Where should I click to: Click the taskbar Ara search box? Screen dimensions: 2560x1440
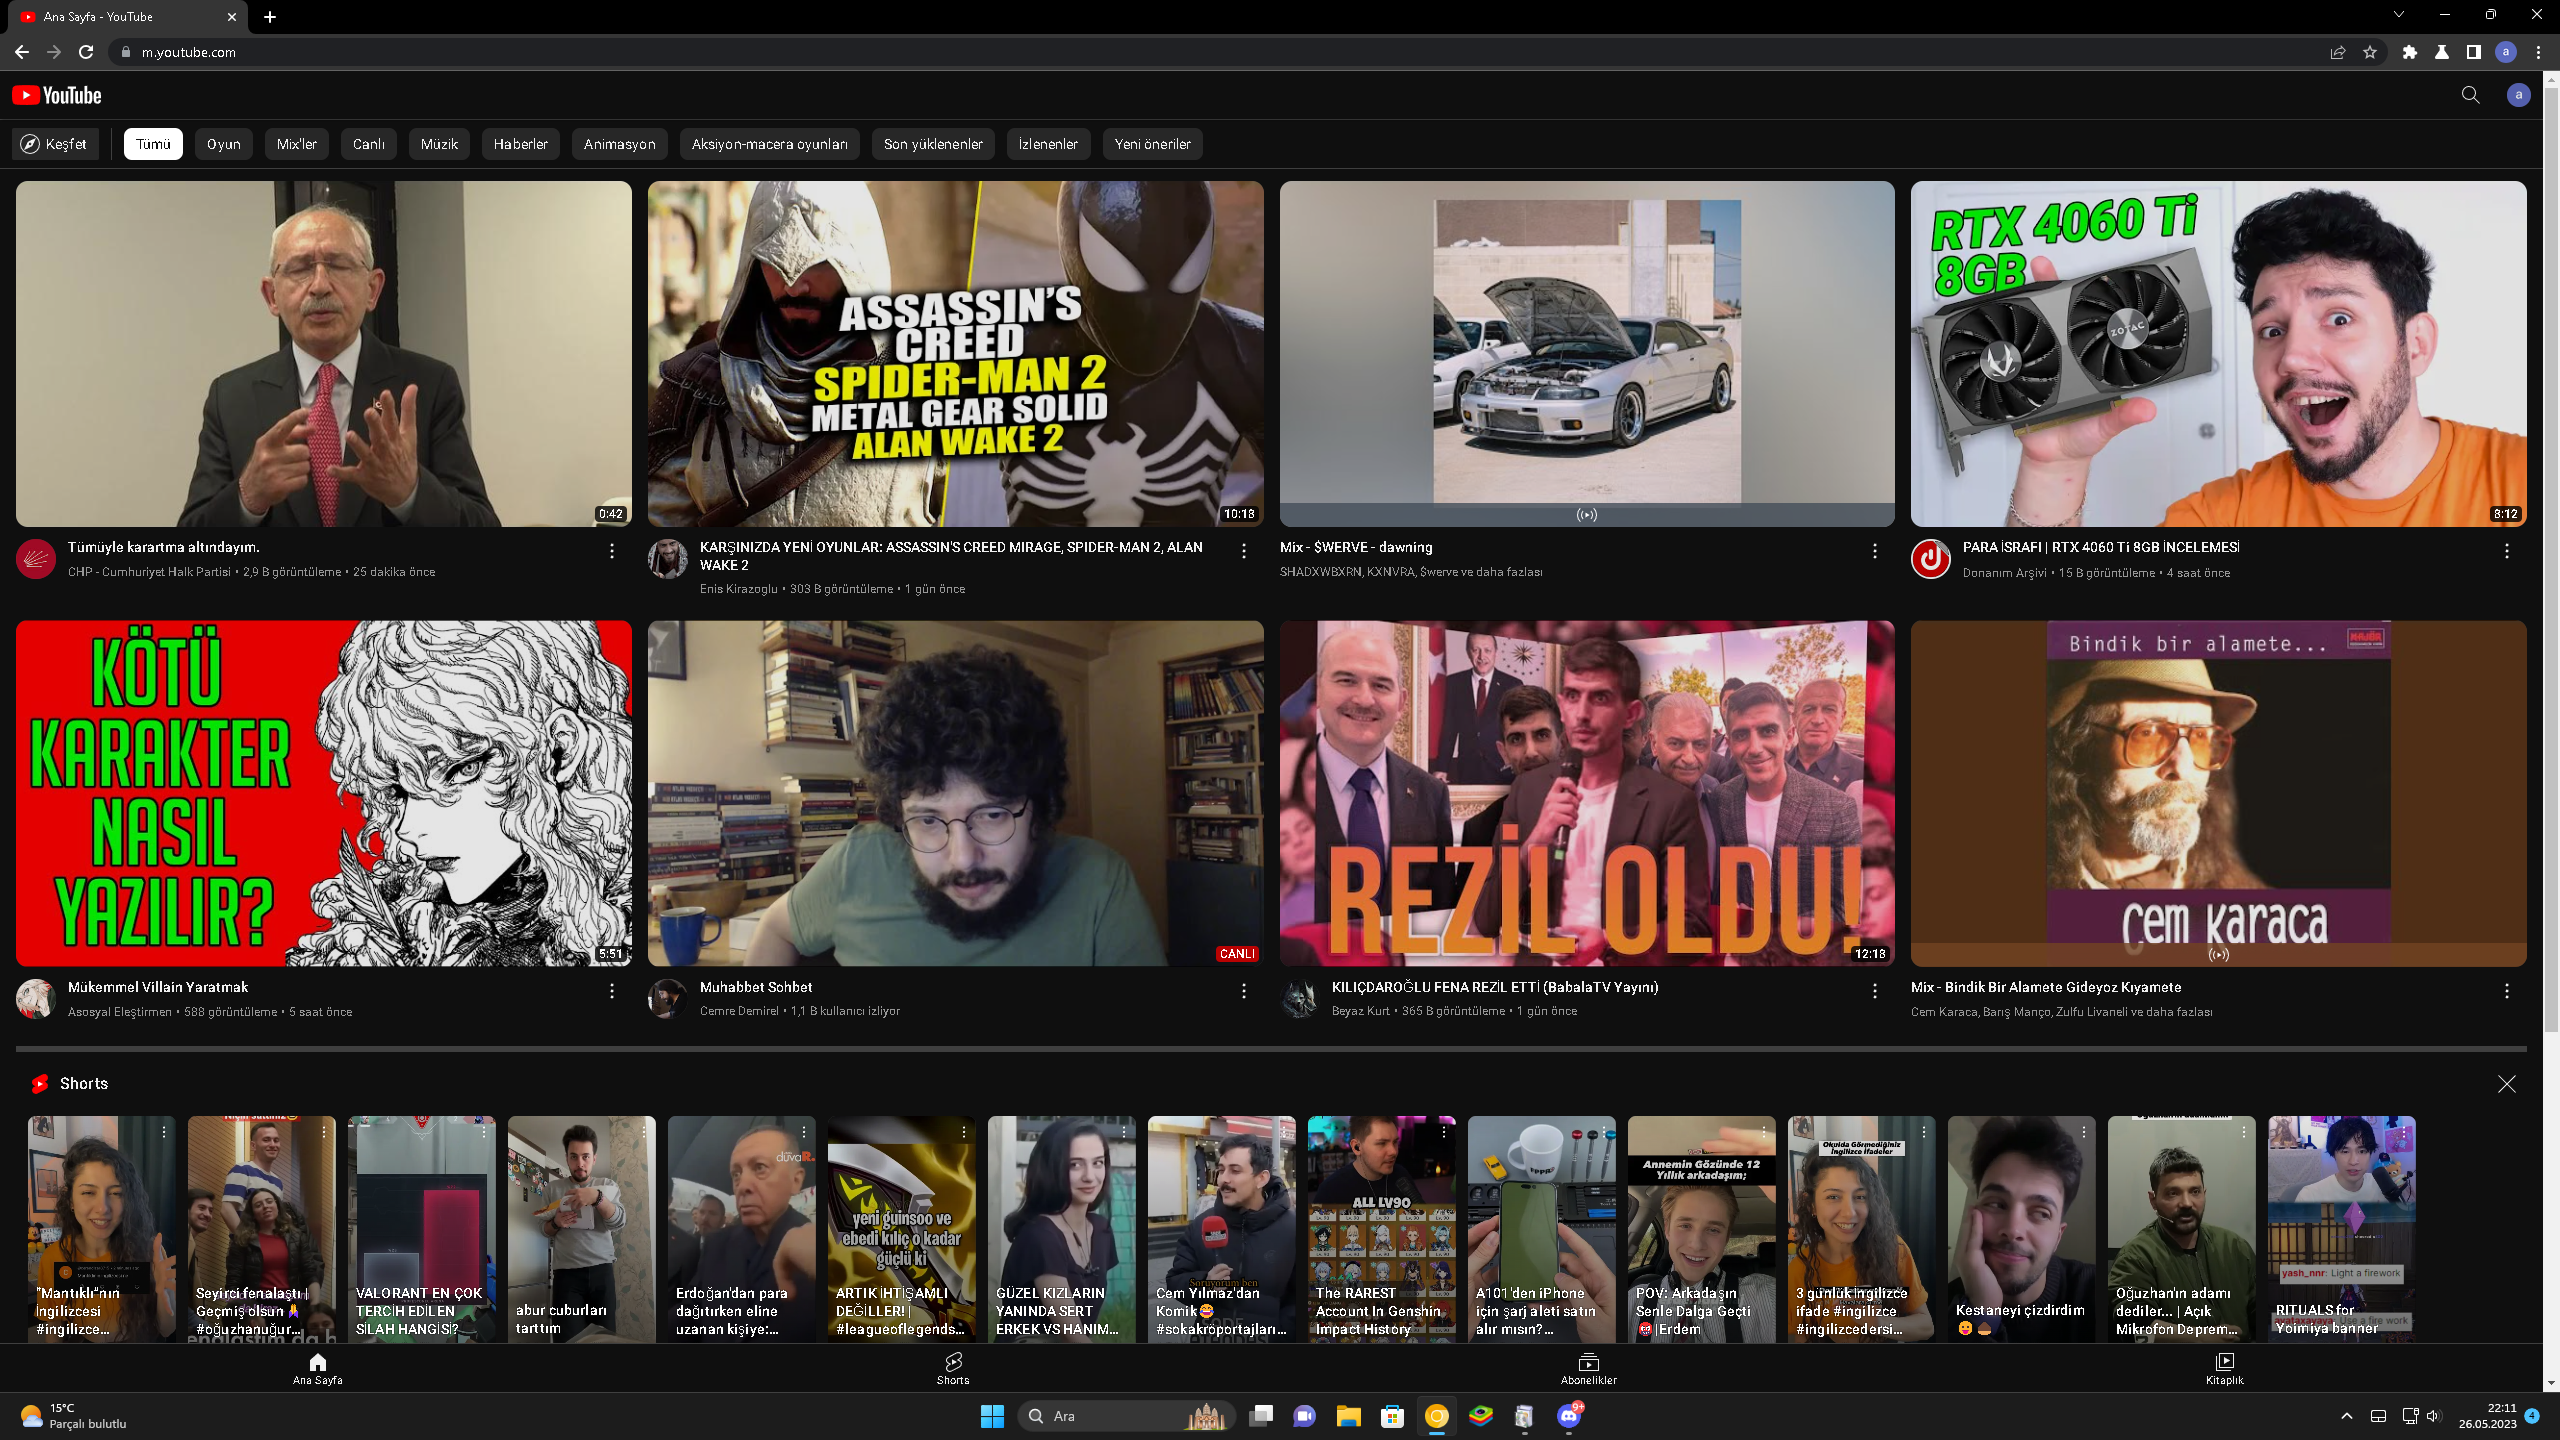point(1127,1416)
